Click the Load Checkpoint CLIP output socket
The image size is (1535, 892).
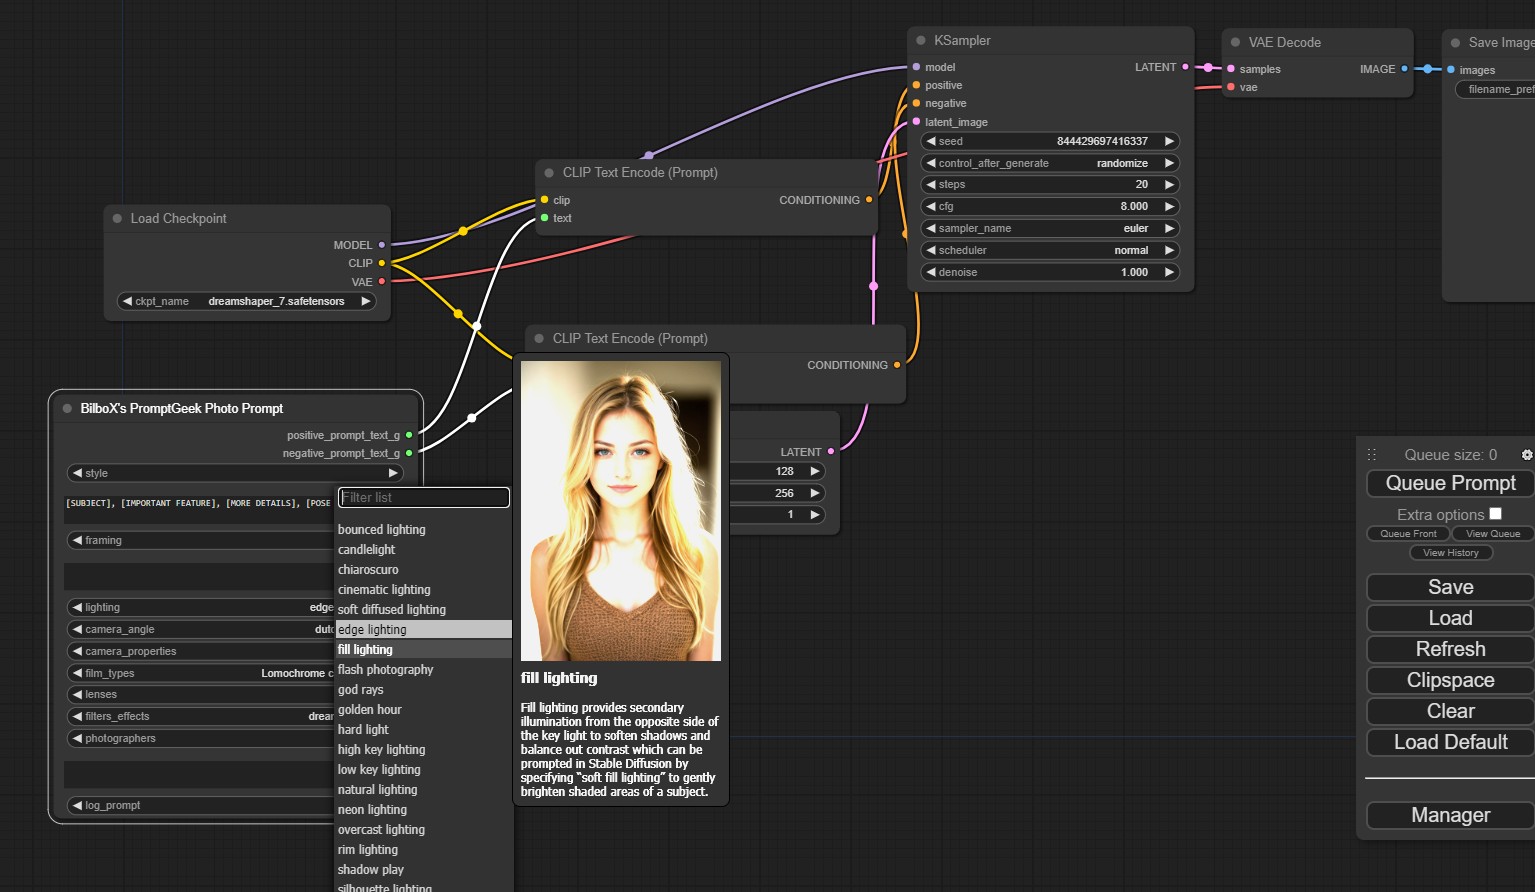pos(382,263)
